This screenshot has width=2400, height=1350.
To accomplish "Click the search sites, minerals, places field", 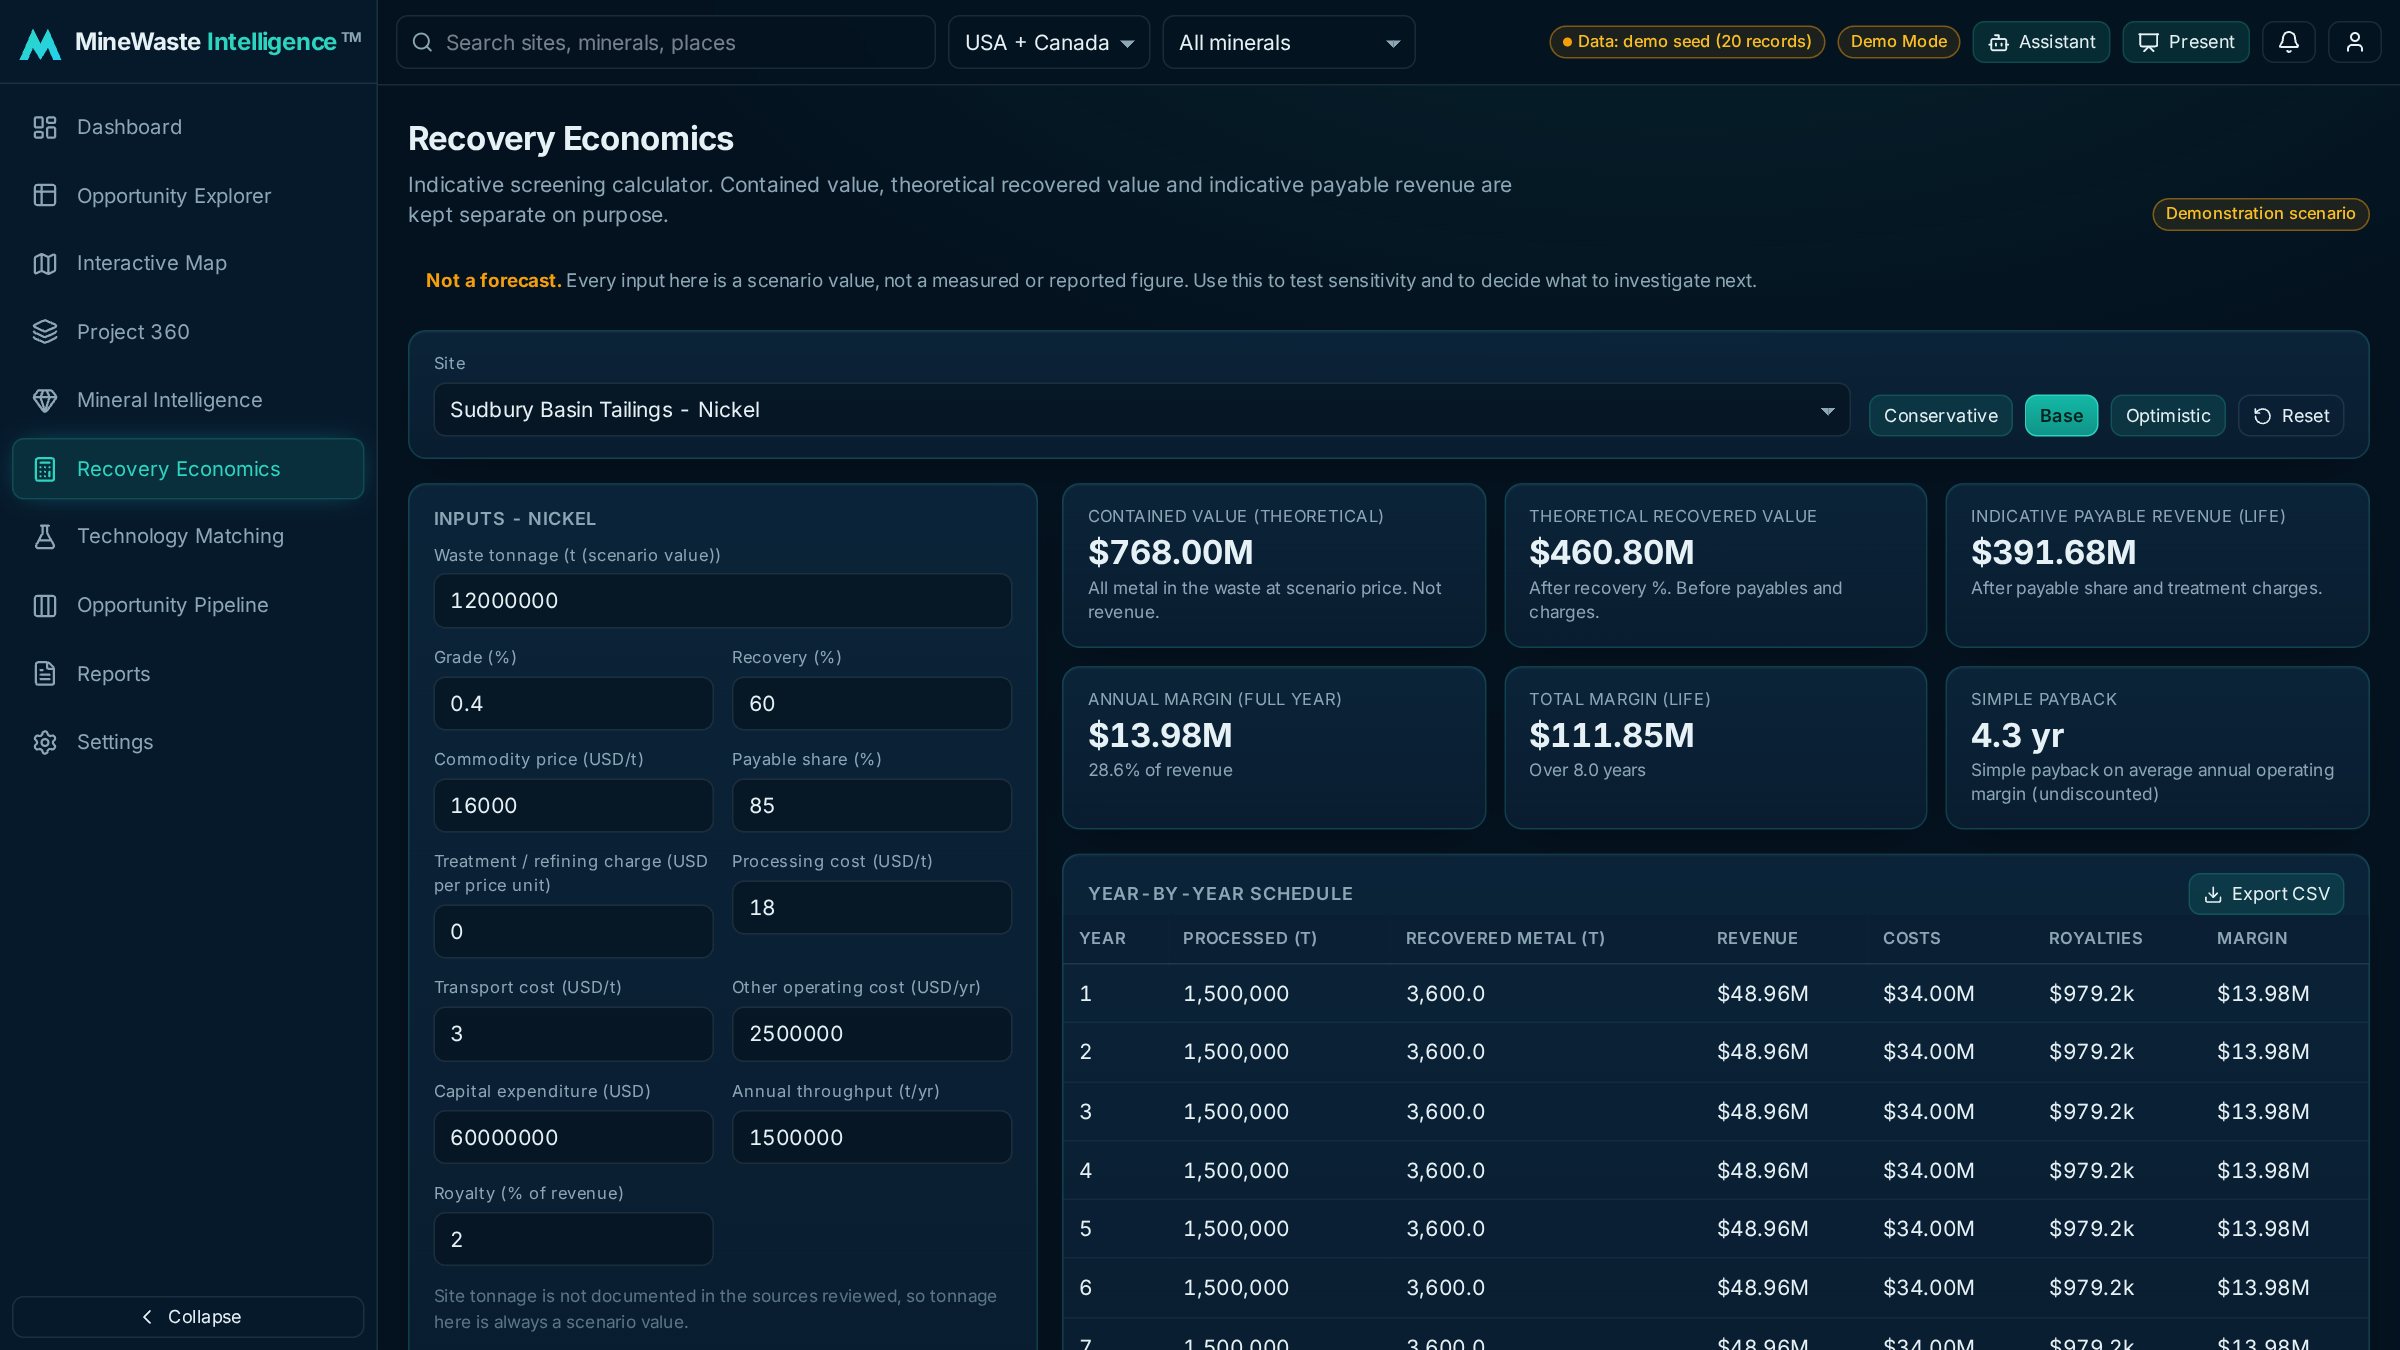I will tap(666, 42).
